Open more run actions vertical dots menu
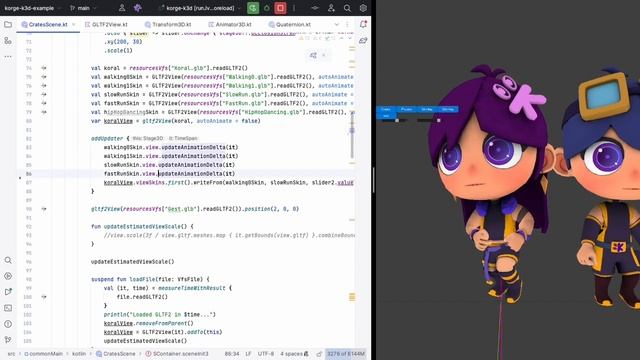 (294, 8)
